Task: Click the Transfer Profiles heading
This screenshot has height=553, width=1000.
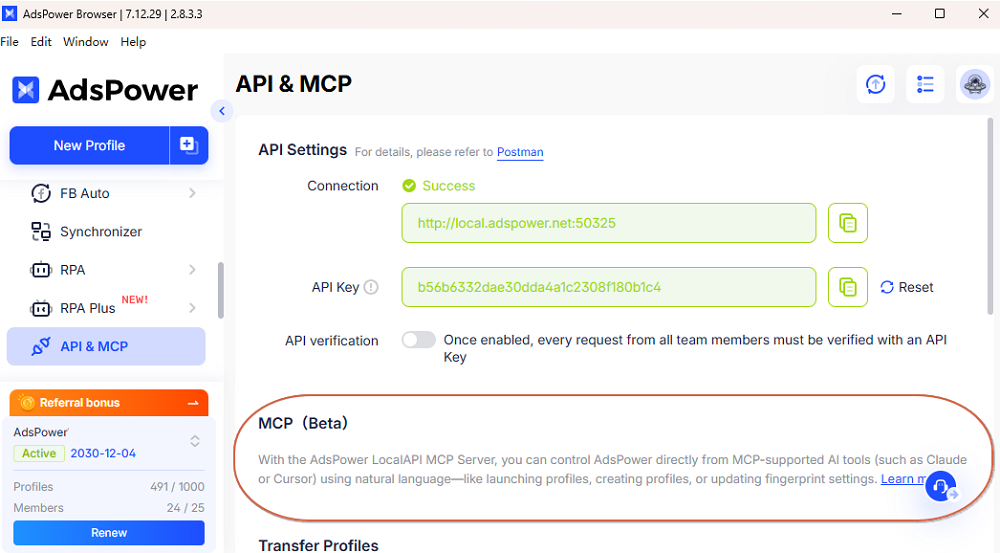Action: click(318, 545)
